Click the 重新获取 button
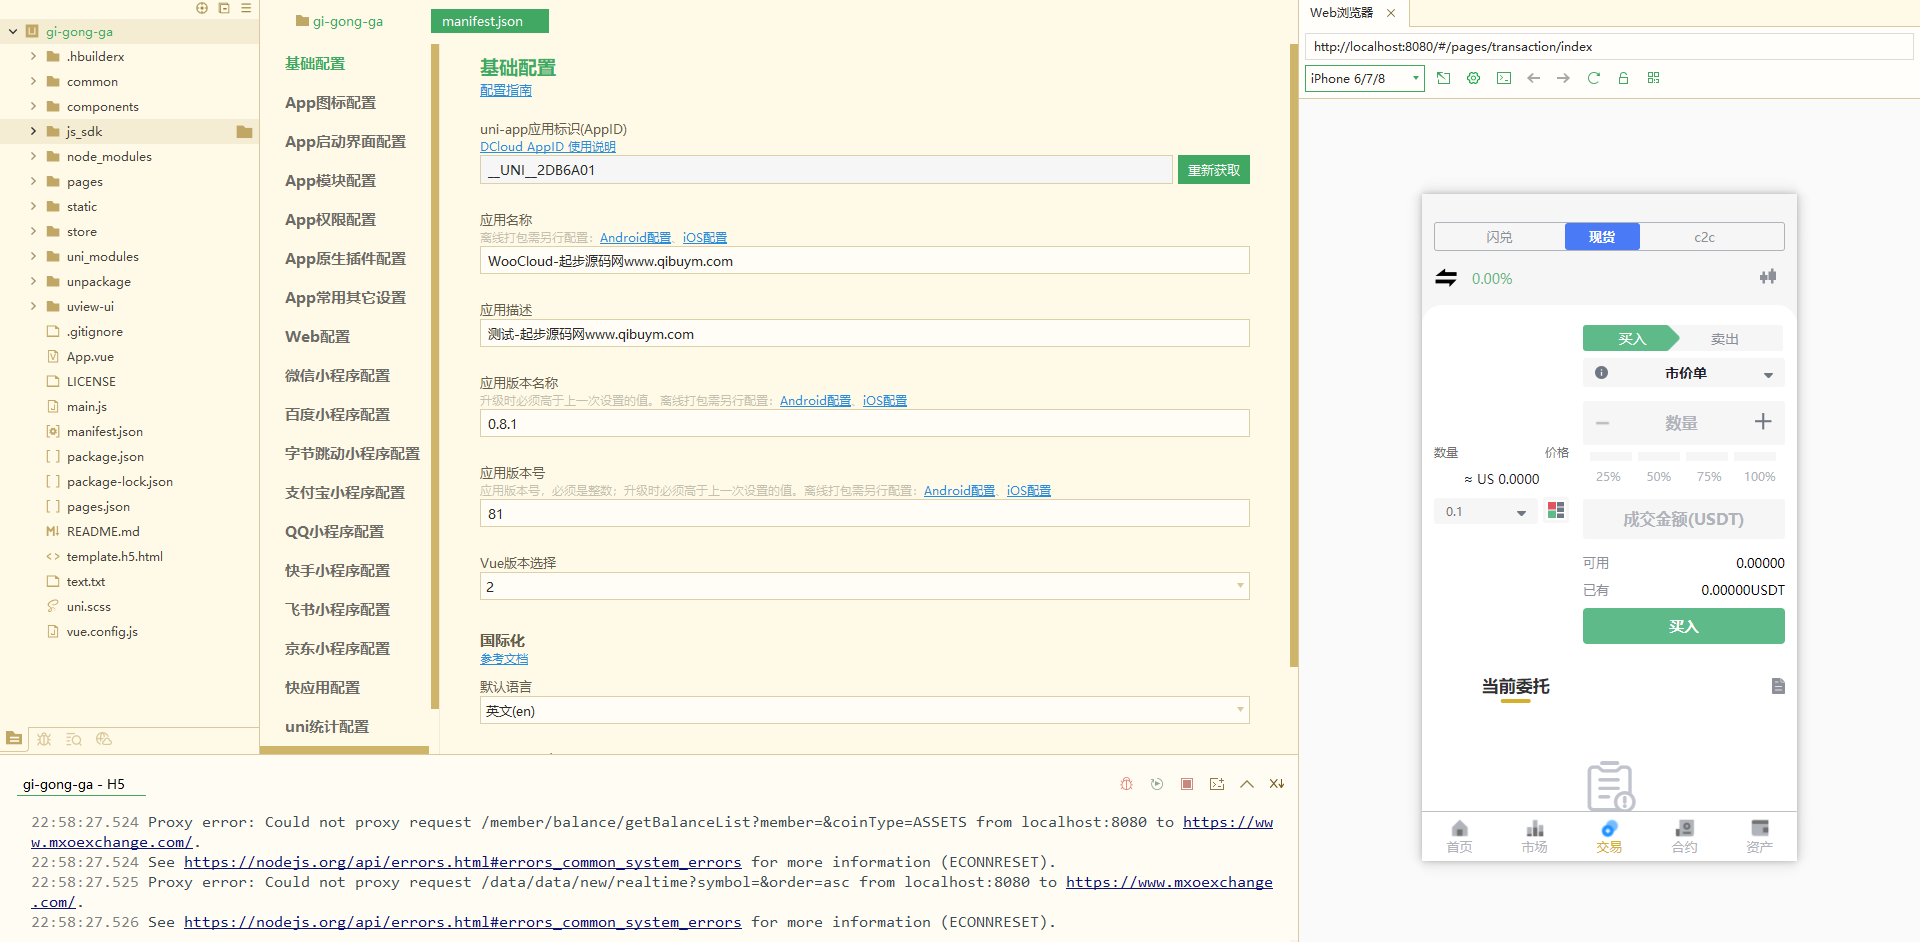 (1213, 170)
